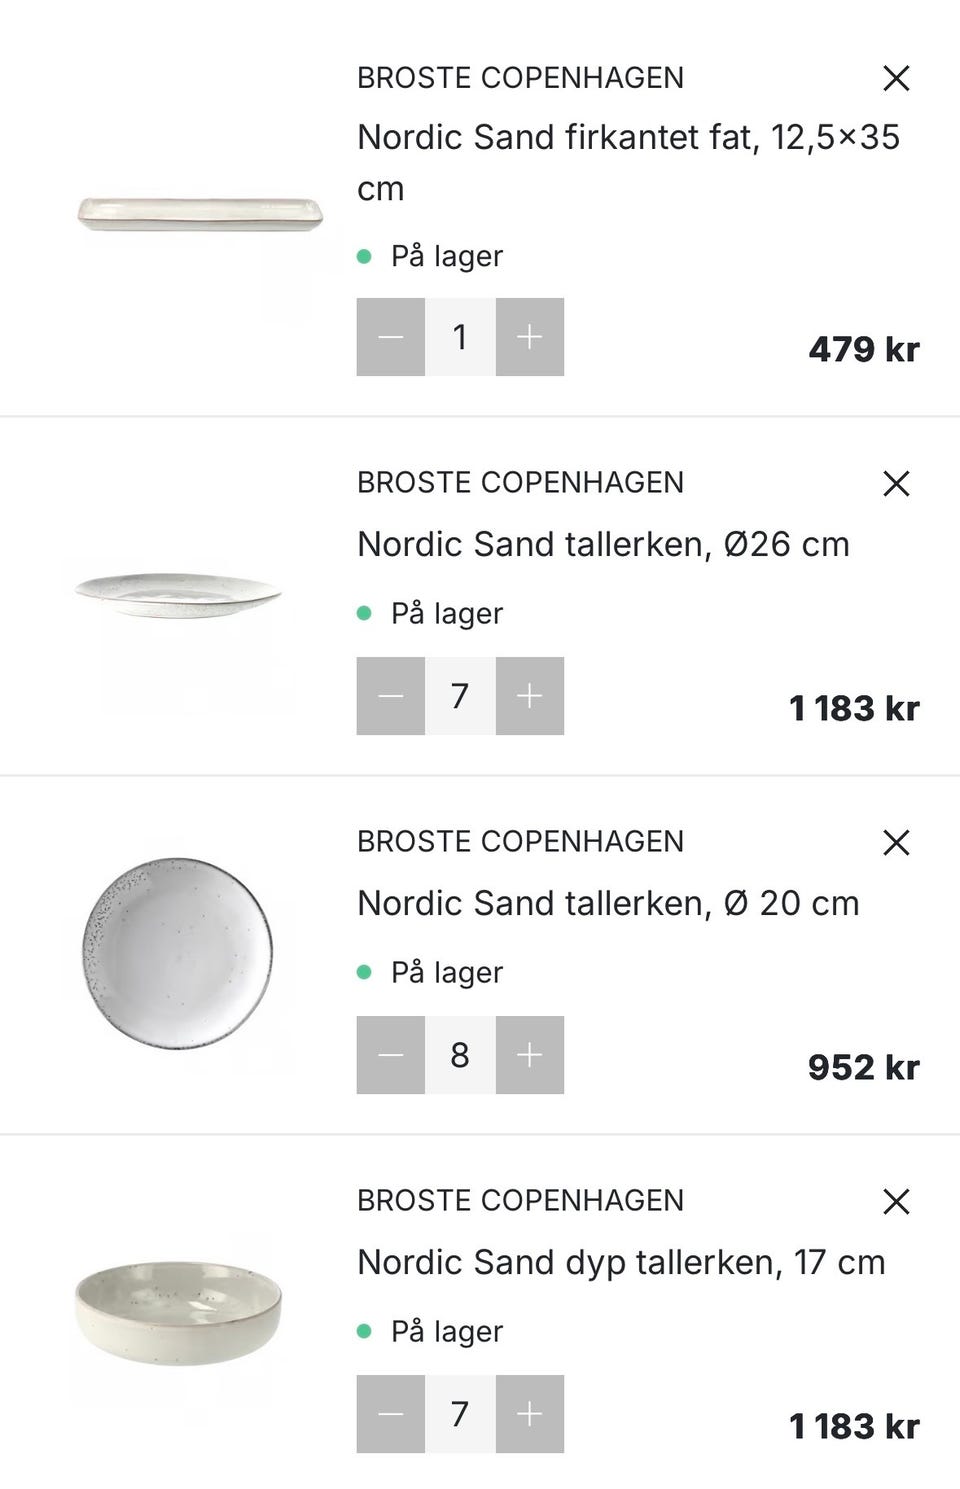Remove Nordic Sand firkantet fat from cart

click(896, 78)
